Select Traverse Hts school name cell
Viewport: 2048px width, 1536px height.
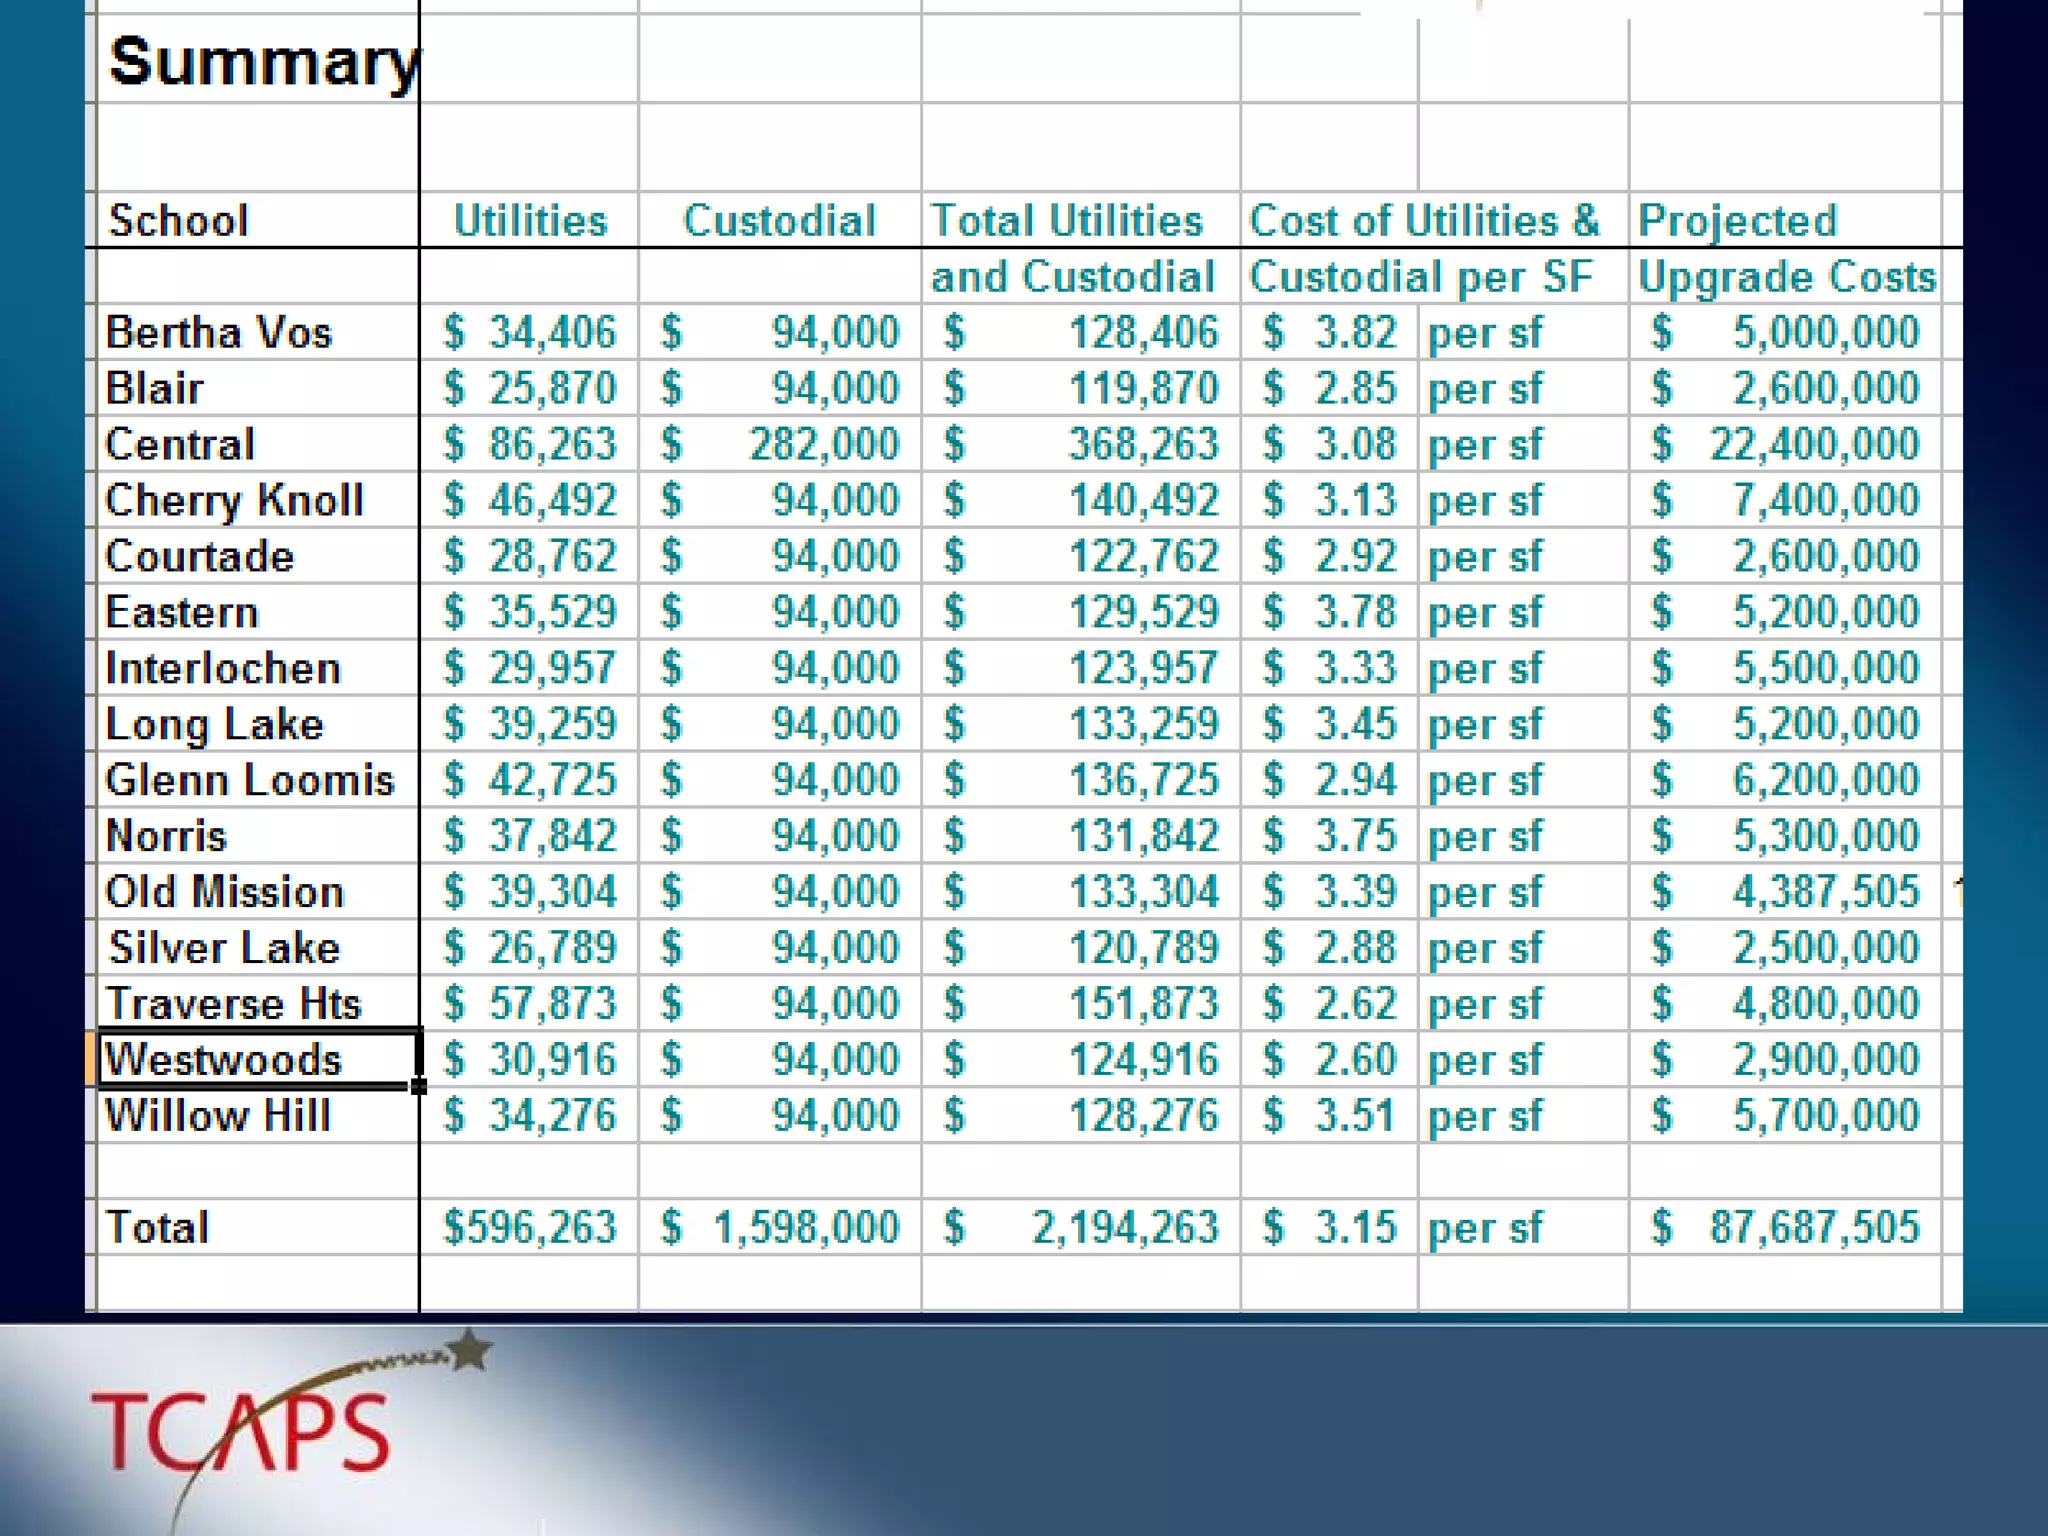point(232,1003)
